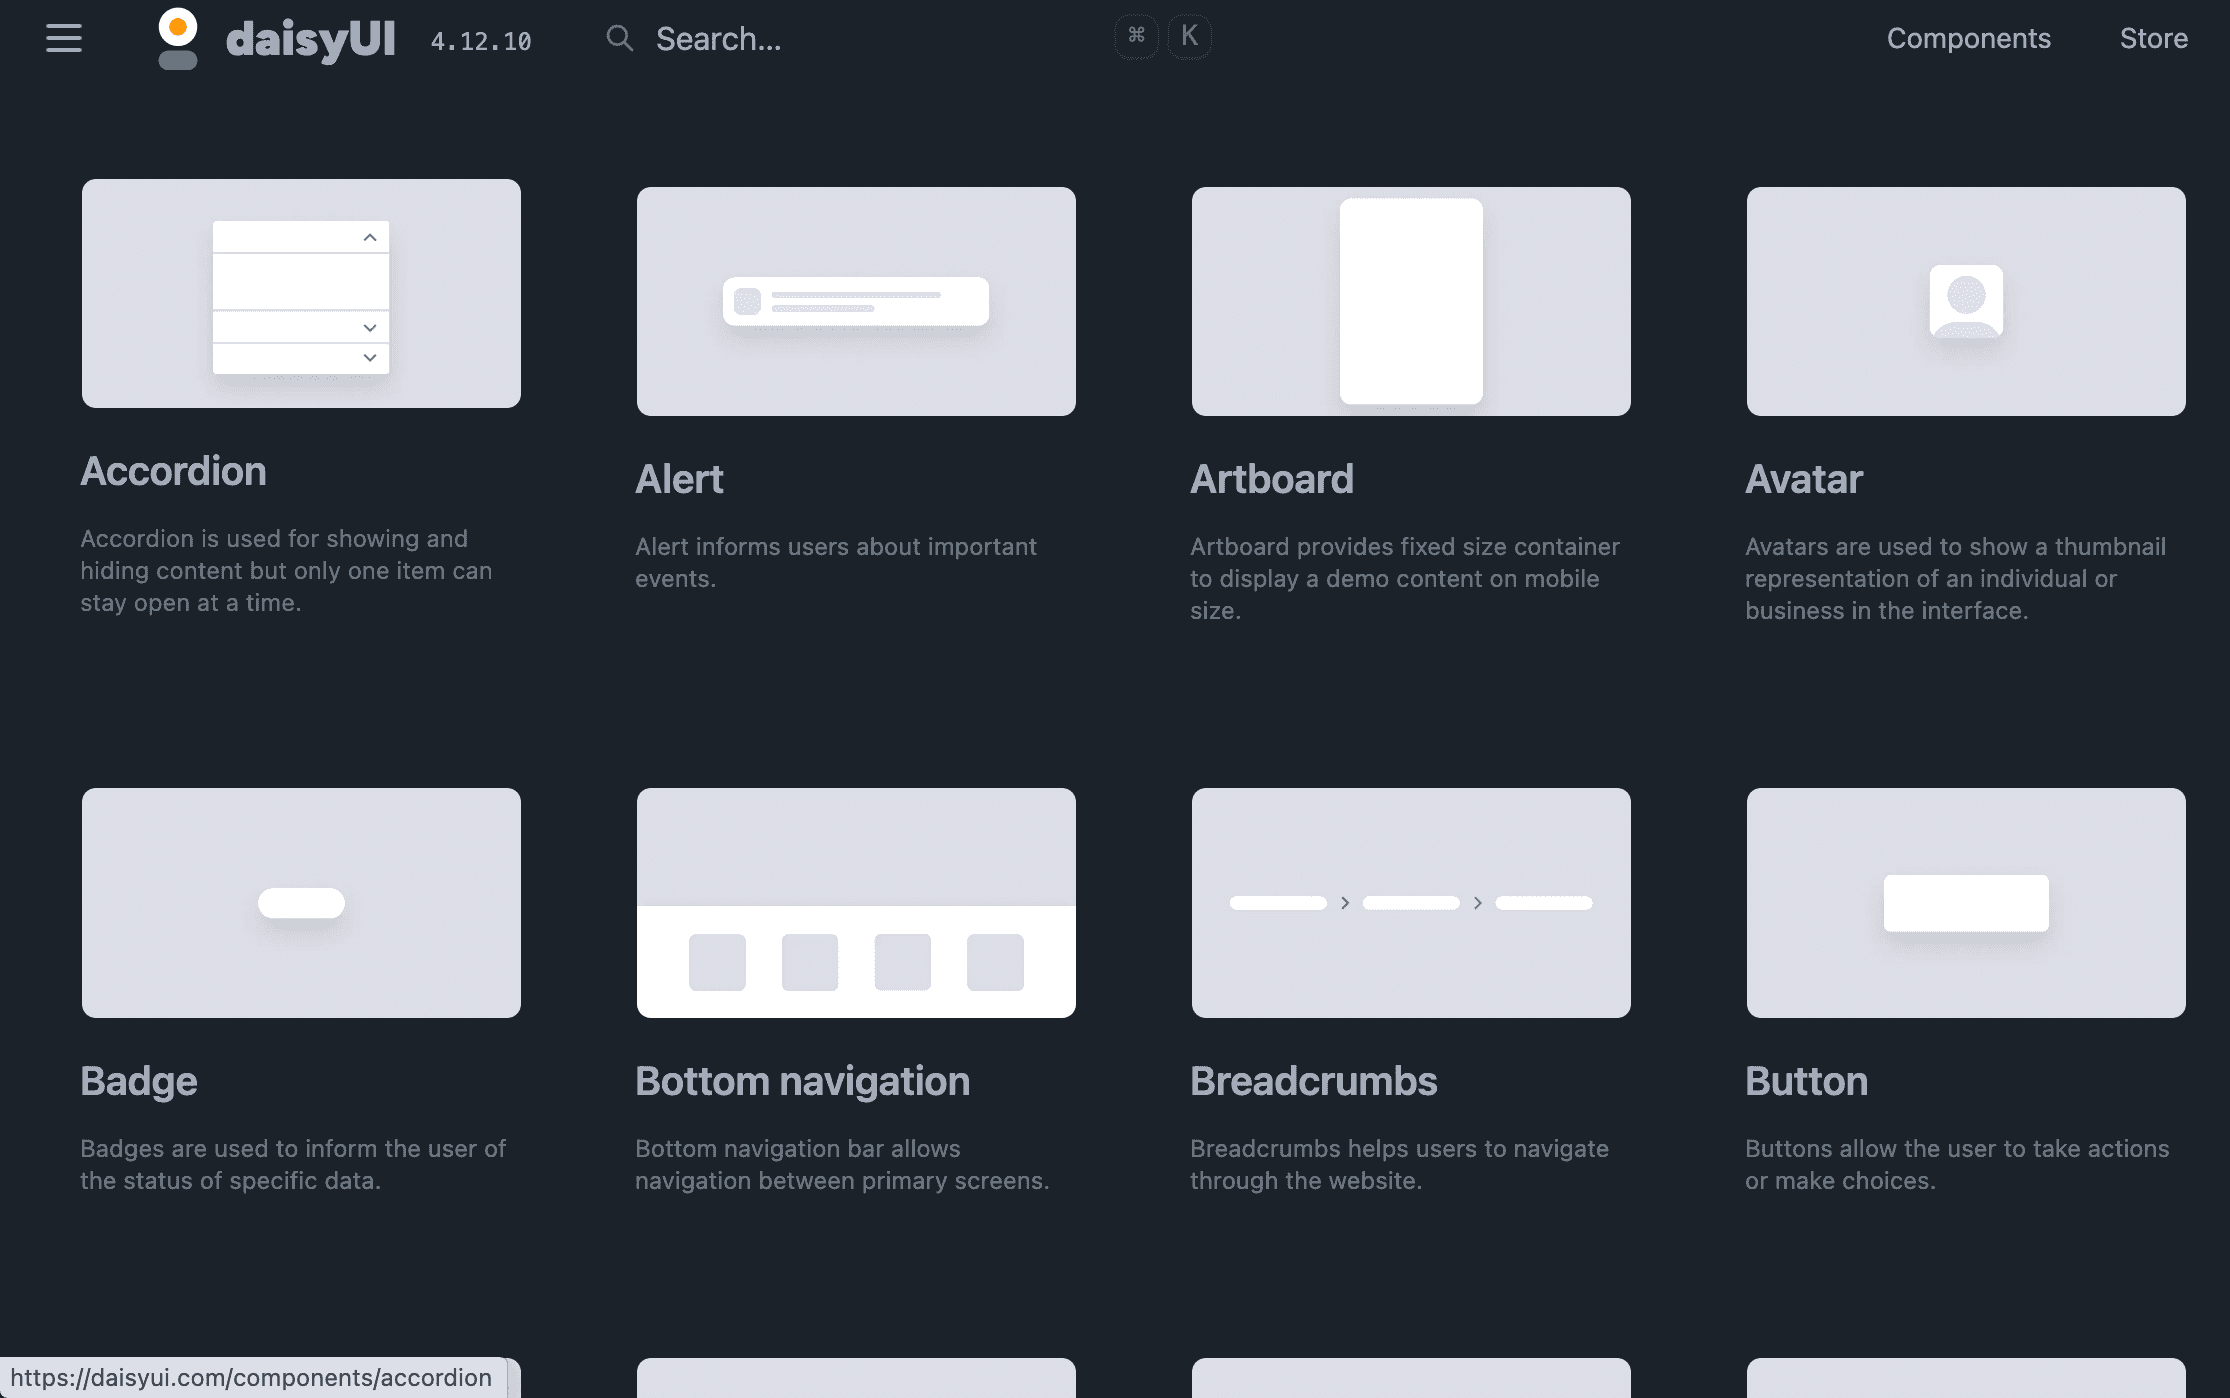Viewport: 2230px width, 1398px height.
Task: Click the Artboard heading
Action: pos(1272,480)
